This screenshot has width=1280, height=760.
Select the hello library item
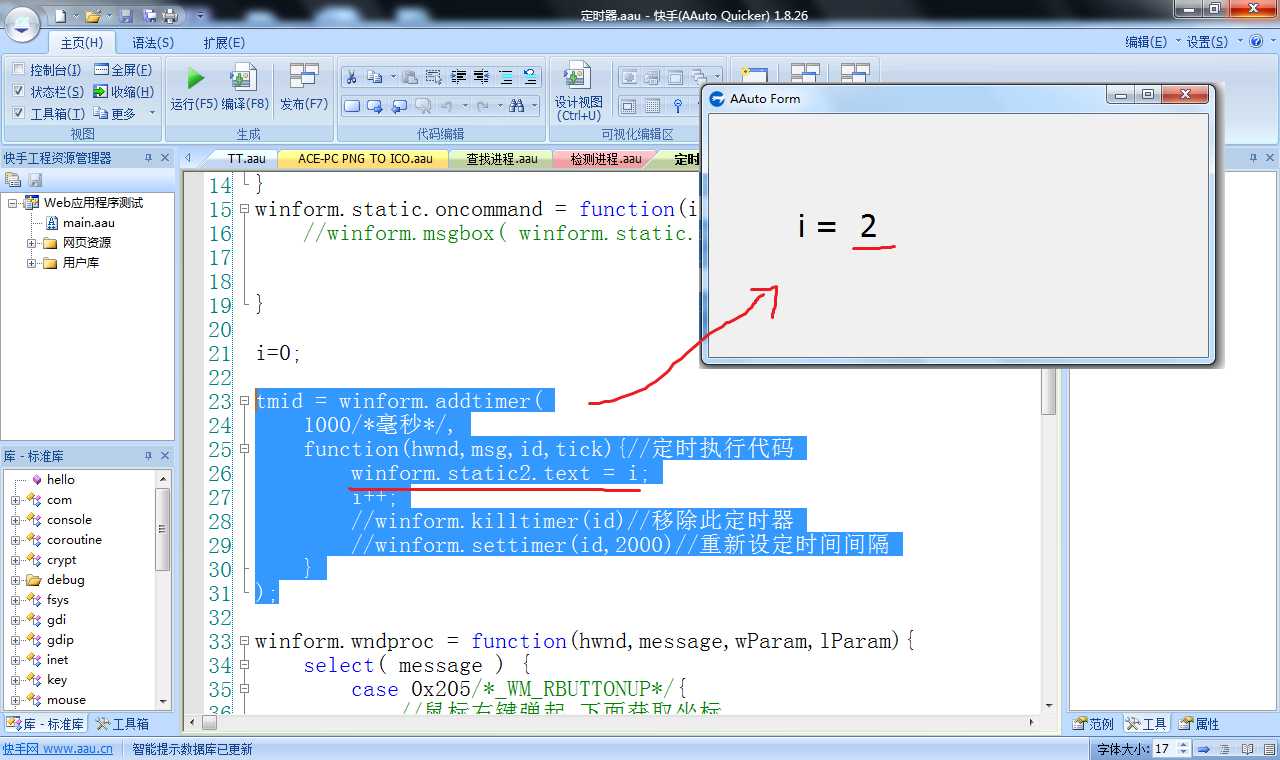click(60, 480)
